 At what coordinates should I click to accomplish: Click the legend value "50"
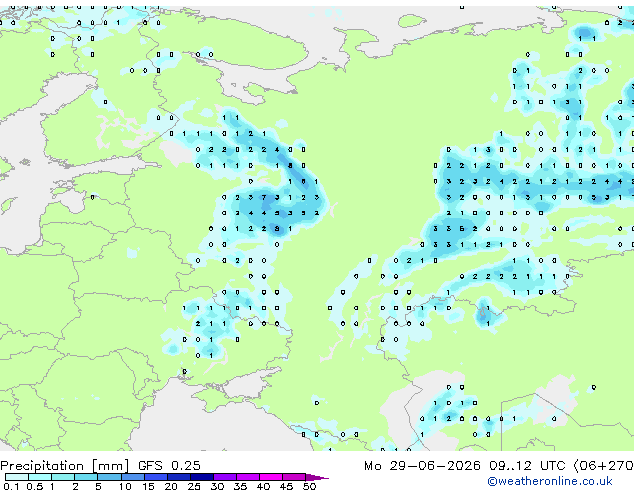pyautogui.click(x=309, y=486)
